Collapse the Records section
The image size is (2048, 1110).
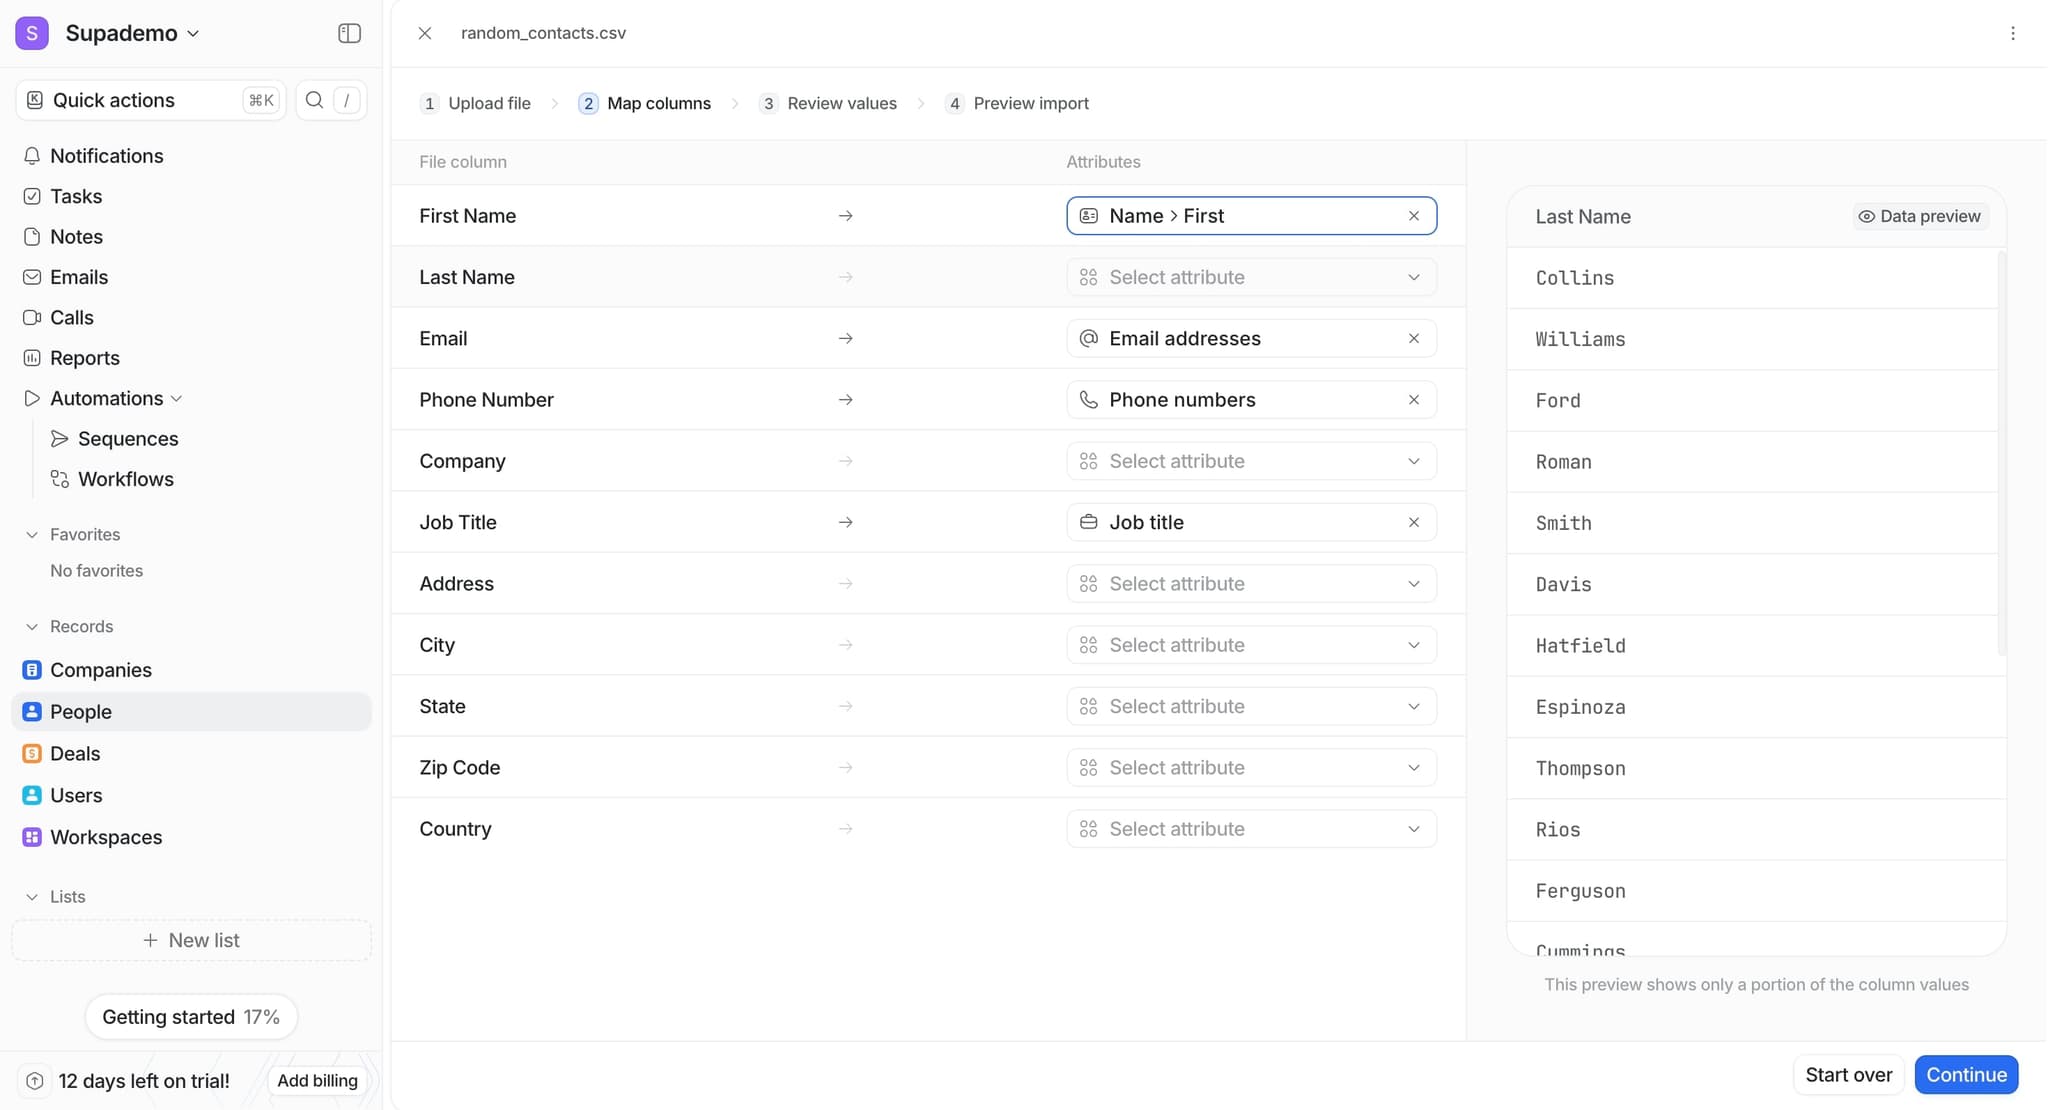point(32,627)
